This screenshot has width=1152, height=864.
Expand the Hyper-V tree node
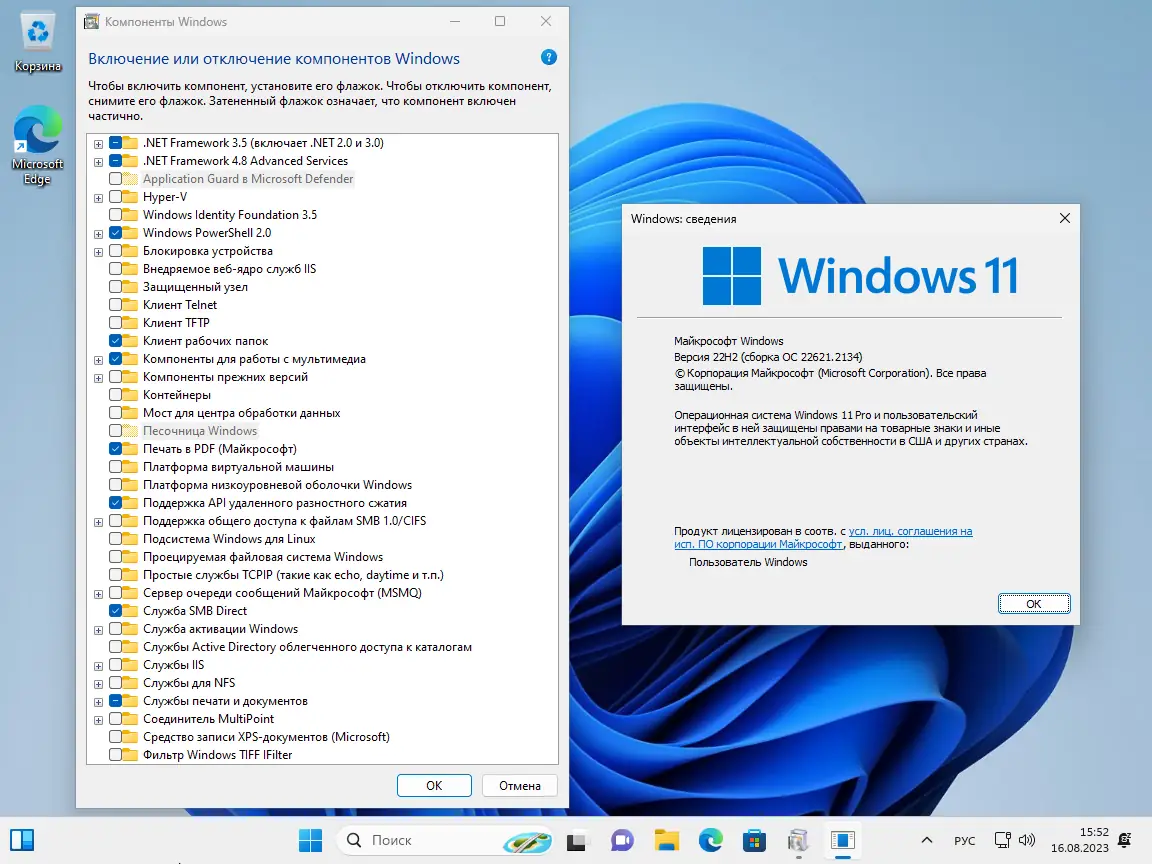pos(98,198)
